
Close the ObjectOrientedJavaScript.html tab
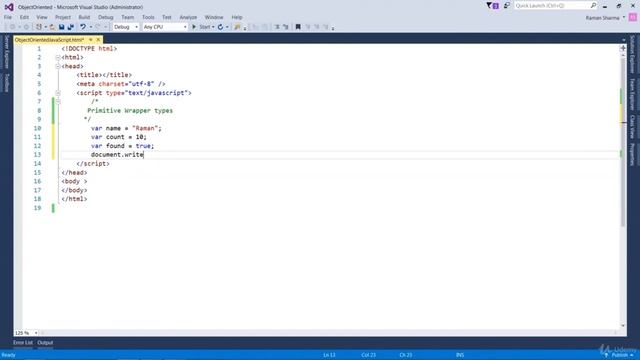pyautogui.click(x=98, y=40)
